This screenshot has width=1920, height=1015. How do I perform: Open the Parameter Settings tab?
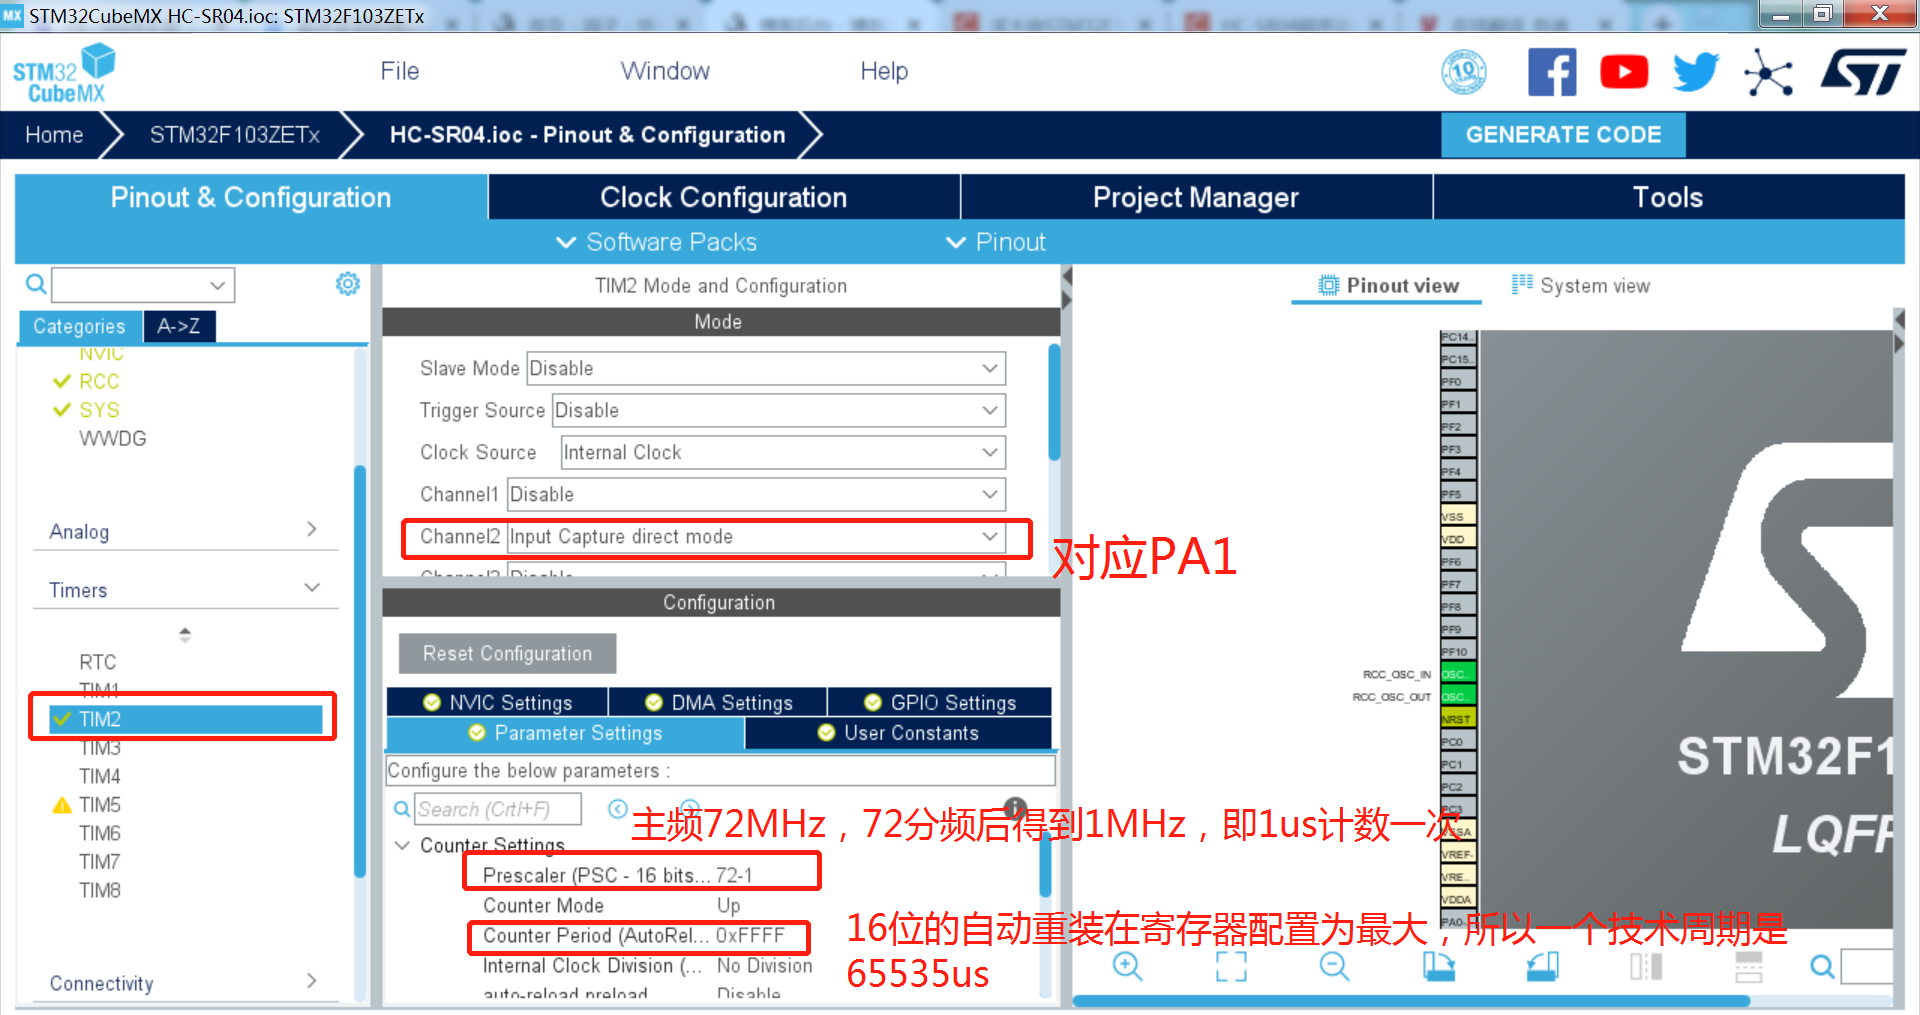(x=565, y=733)
